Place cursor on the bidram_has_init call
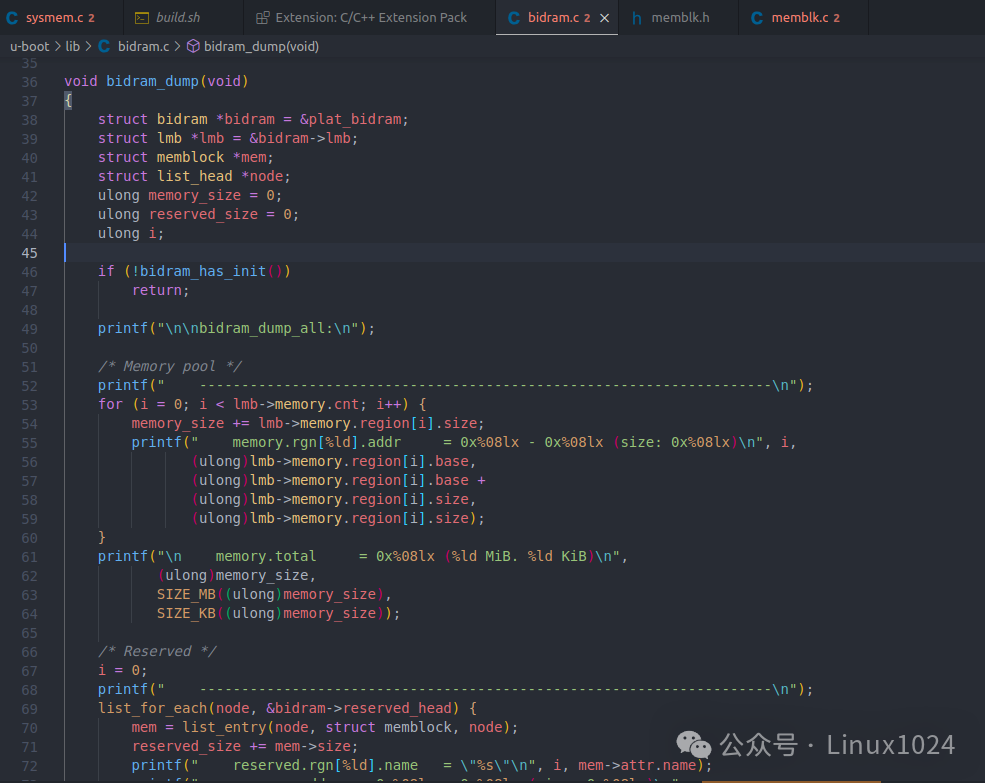The image size is (985, 783). coord(204,271)
